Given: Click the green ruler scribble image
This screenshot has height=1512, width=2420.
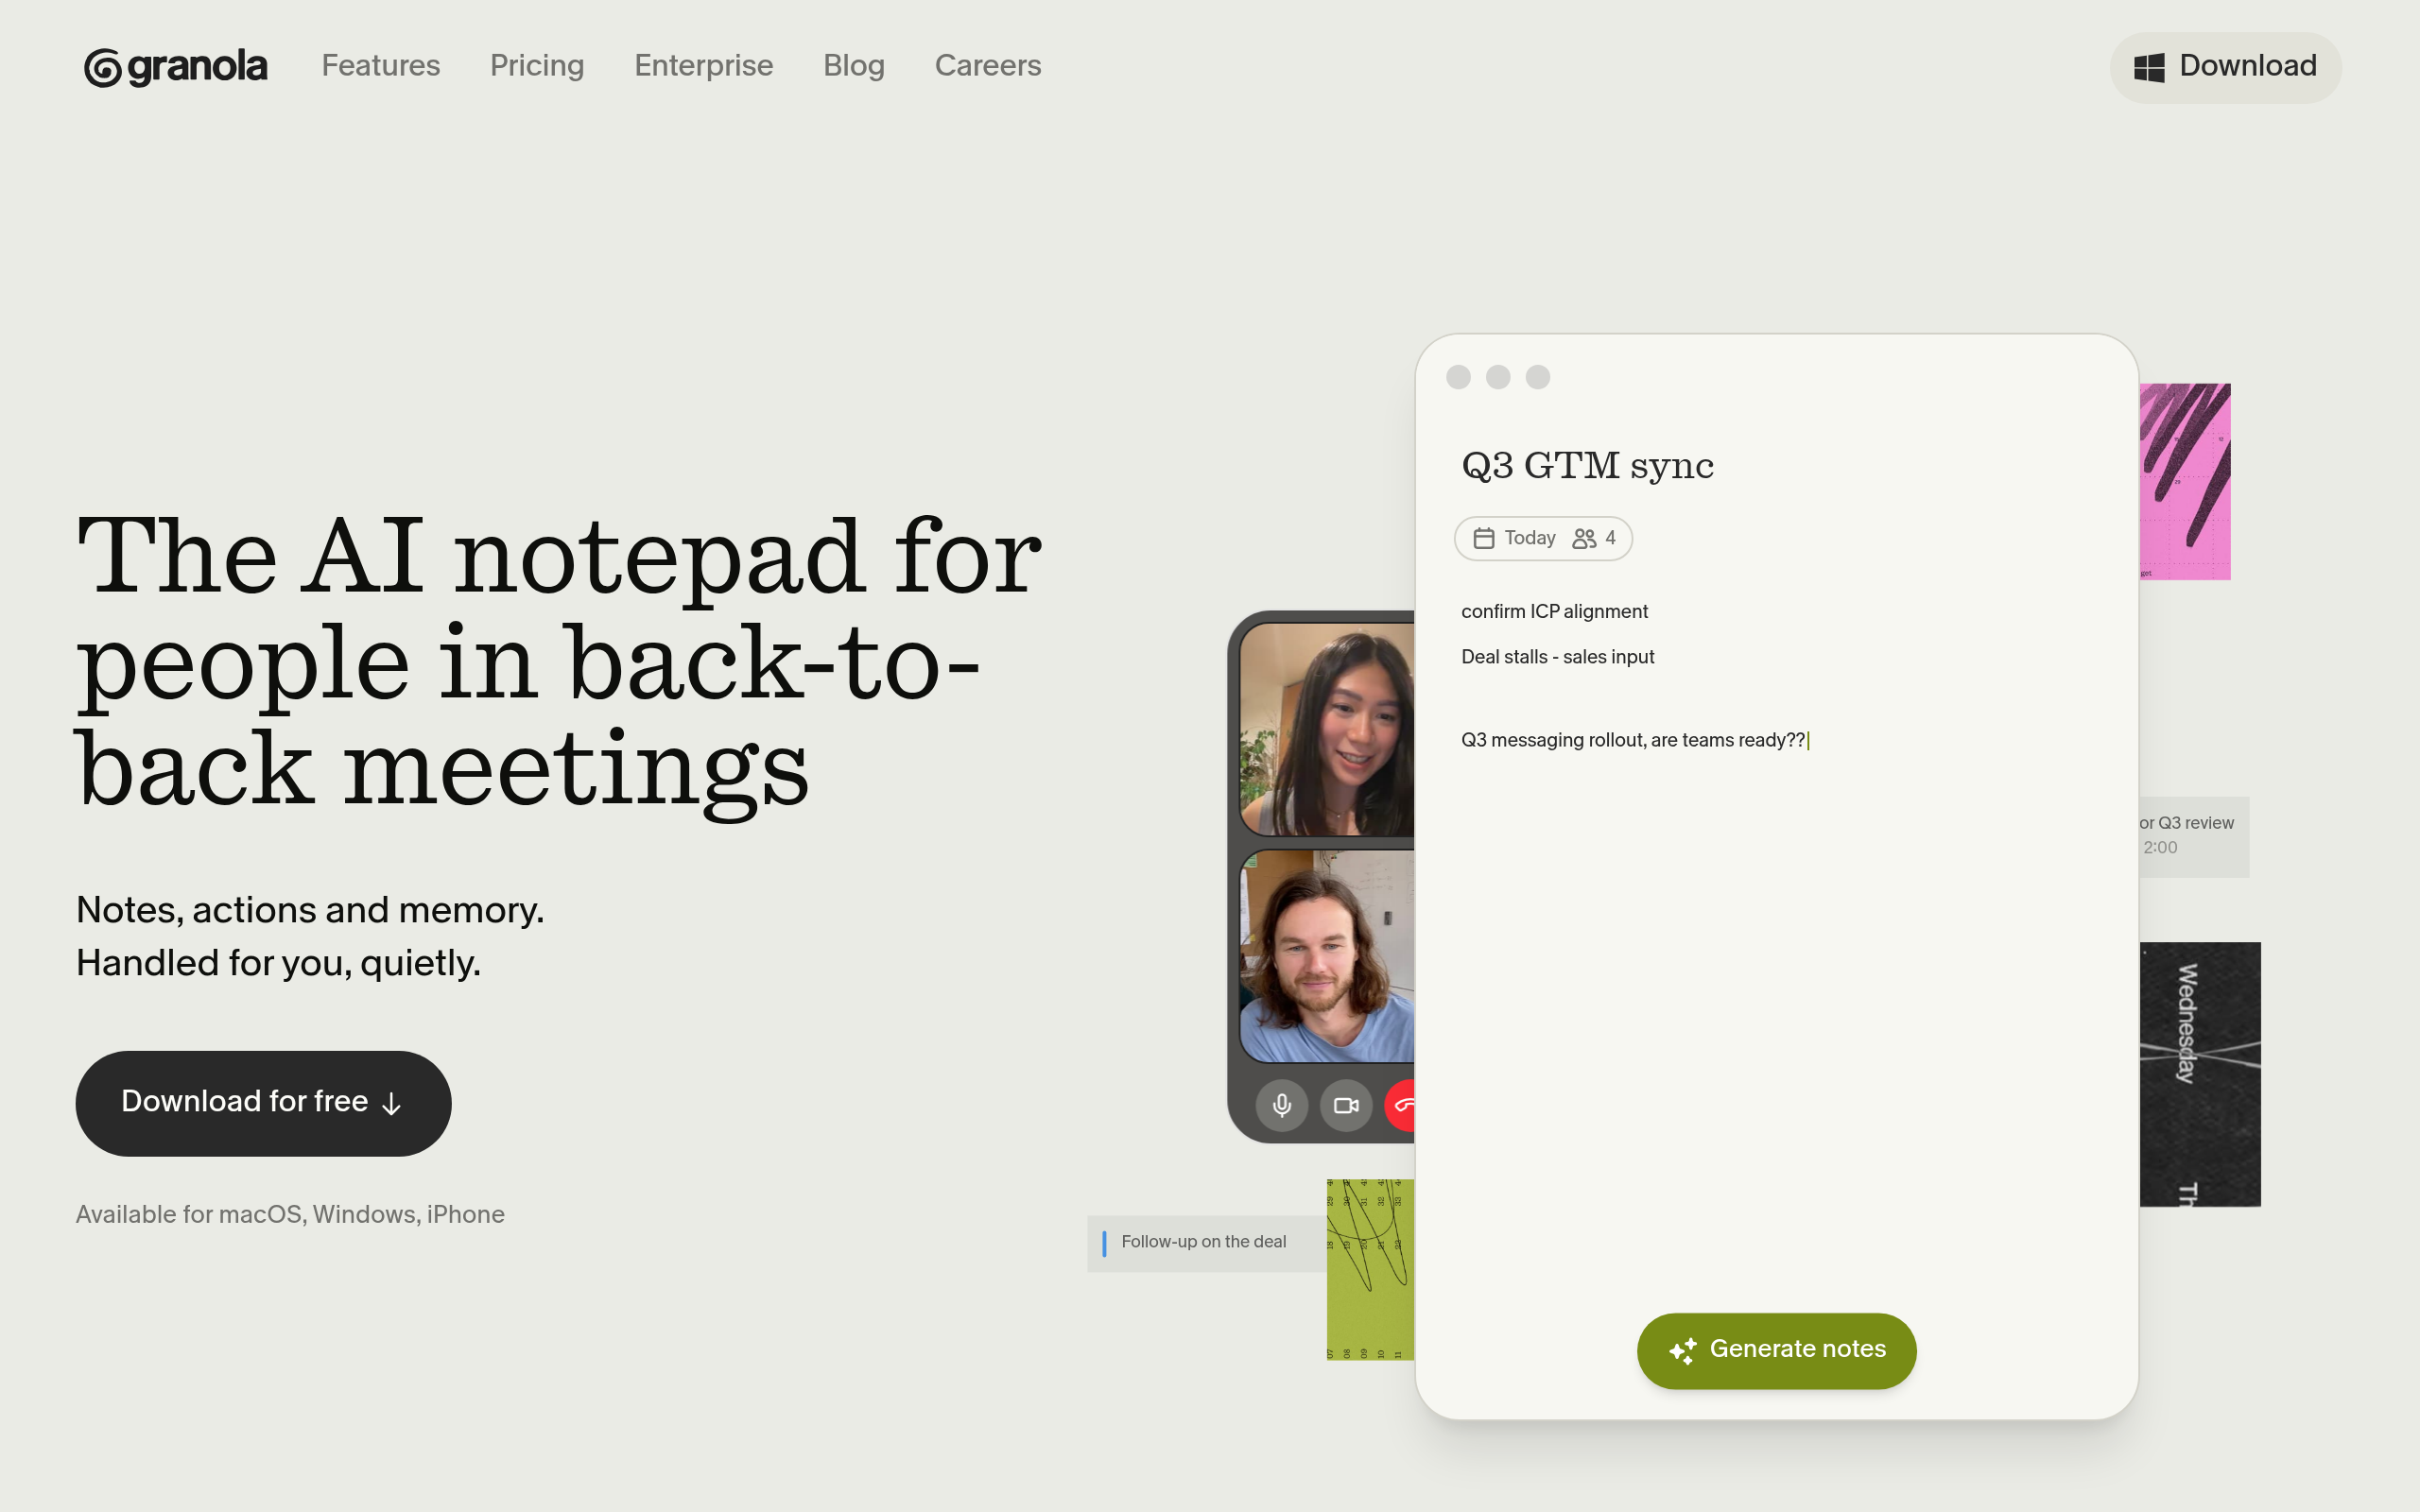Looking at the screenshot, I should (1370, 1269).
